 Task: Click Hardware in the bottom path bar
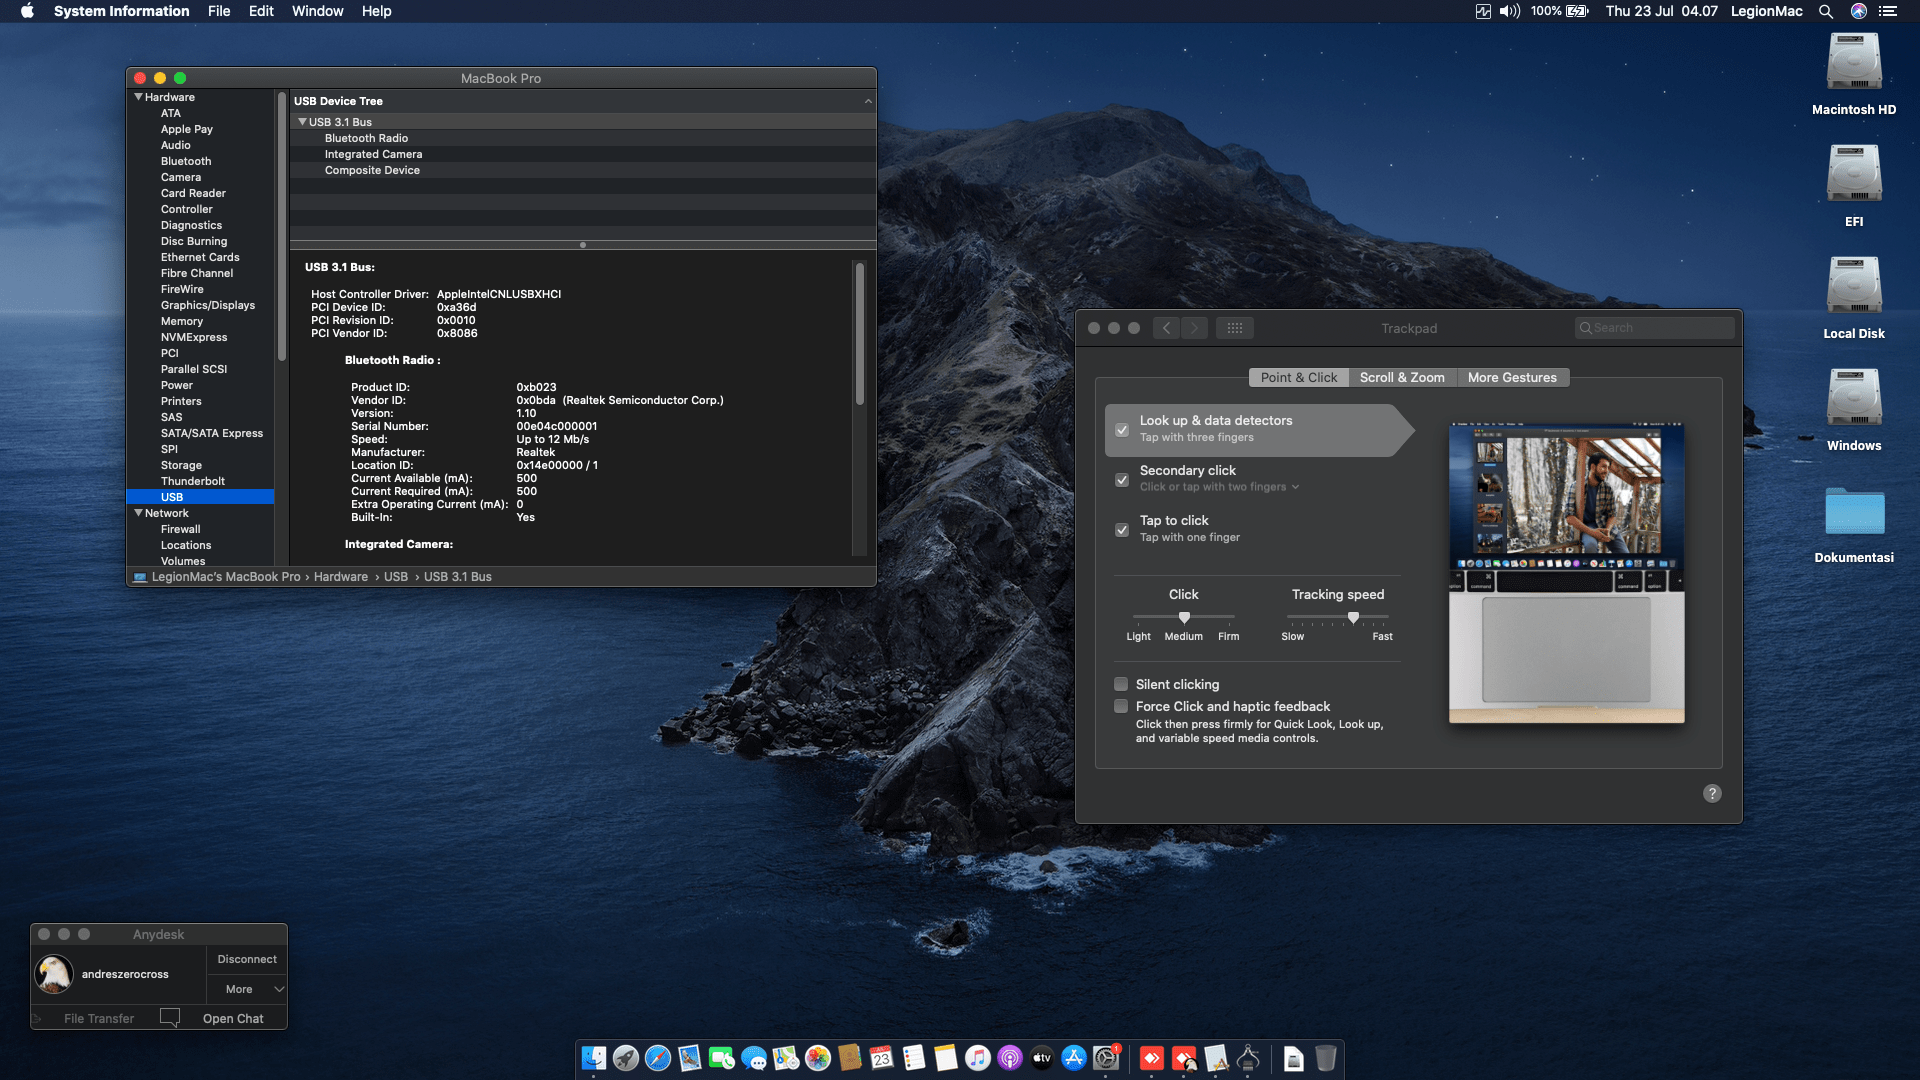(x=341, y=577)
